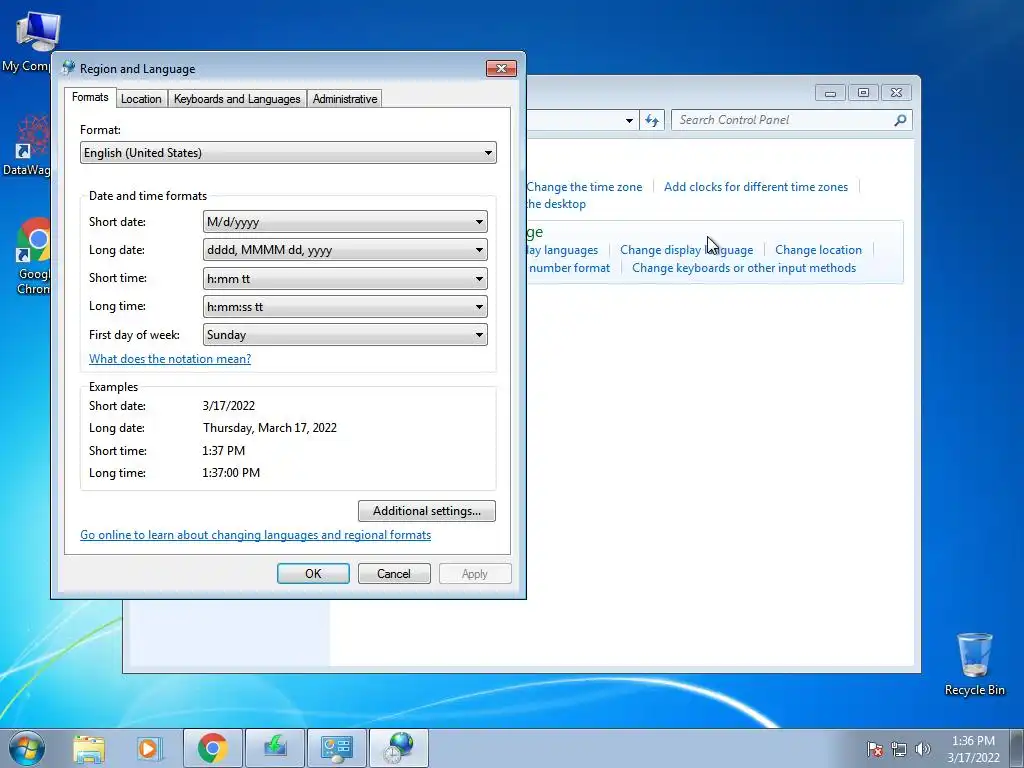Select the globe-and-clock Region taskbar icon

[399, 748]
